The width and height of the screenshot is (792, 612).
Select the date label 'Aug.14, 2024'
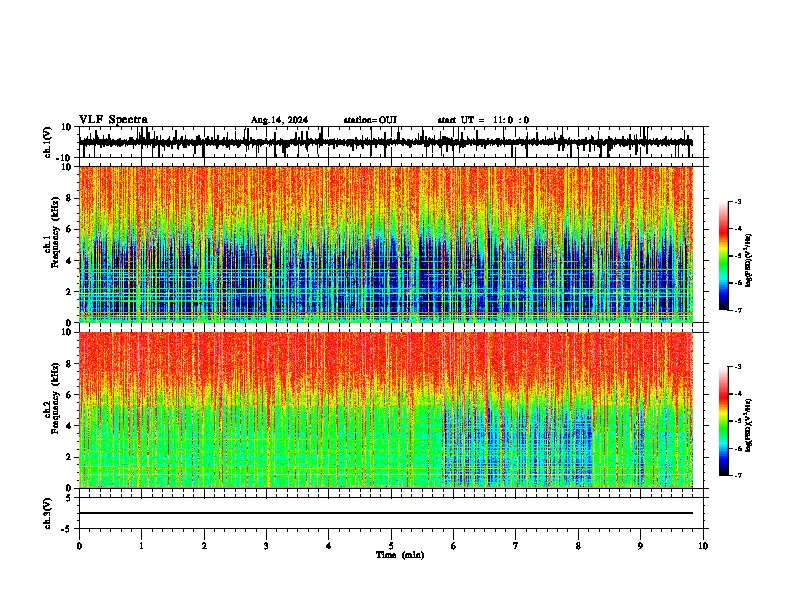(x=279, y=120)
